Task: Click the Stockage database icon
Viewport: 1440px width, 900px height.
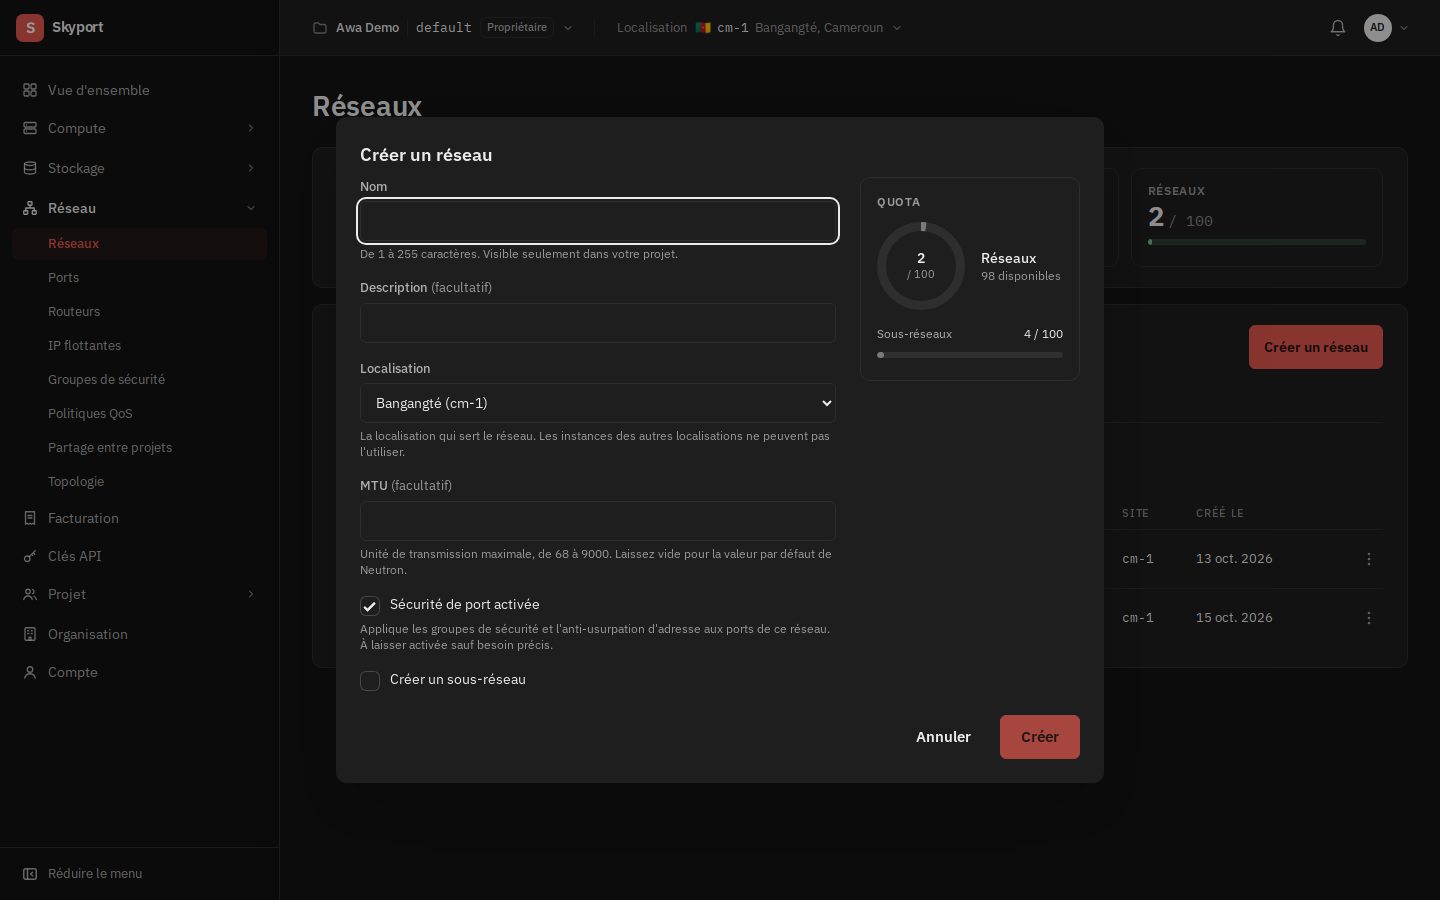Action: (x=30, y=168)
